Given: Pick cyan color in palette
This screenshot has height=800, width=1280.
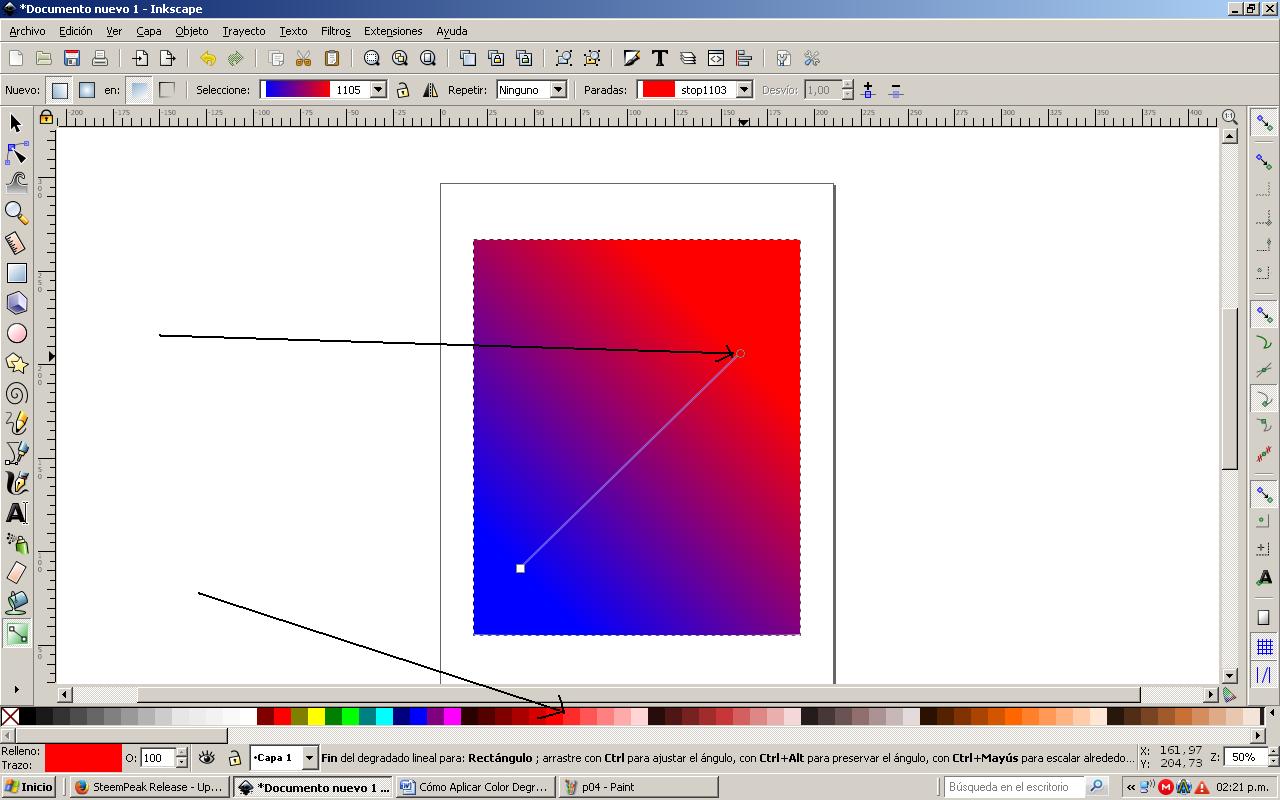Looking at the screenshot, I should coord(384,716).
